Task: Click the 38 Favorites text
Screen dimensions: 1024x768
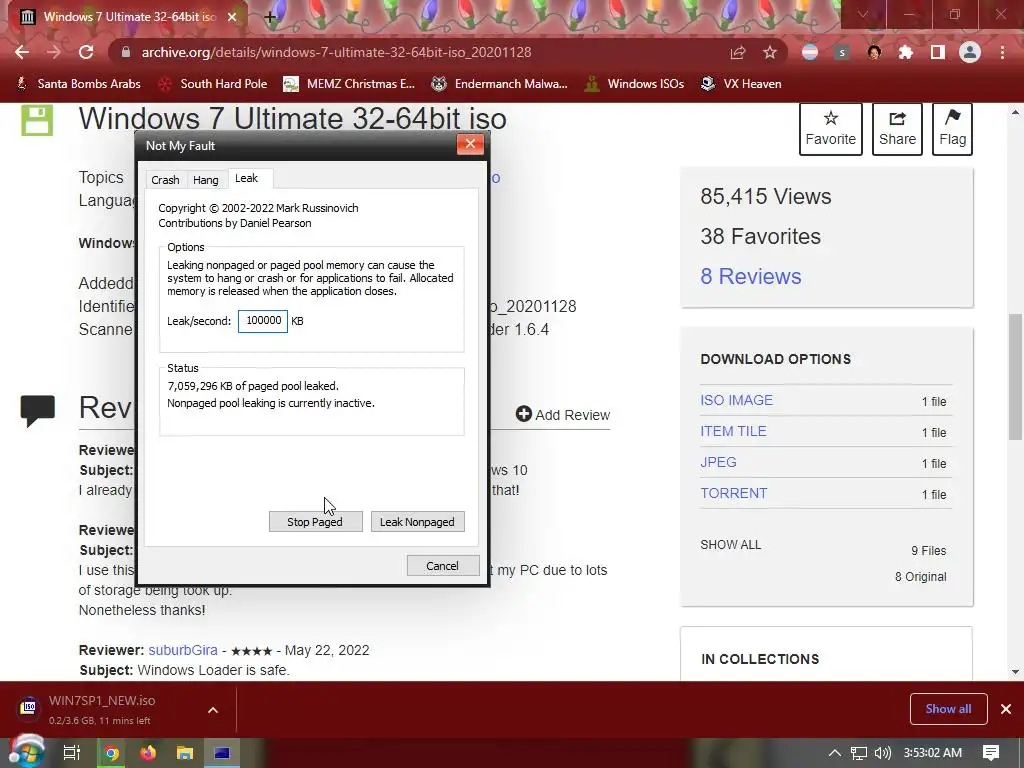Action: [760, 236]
